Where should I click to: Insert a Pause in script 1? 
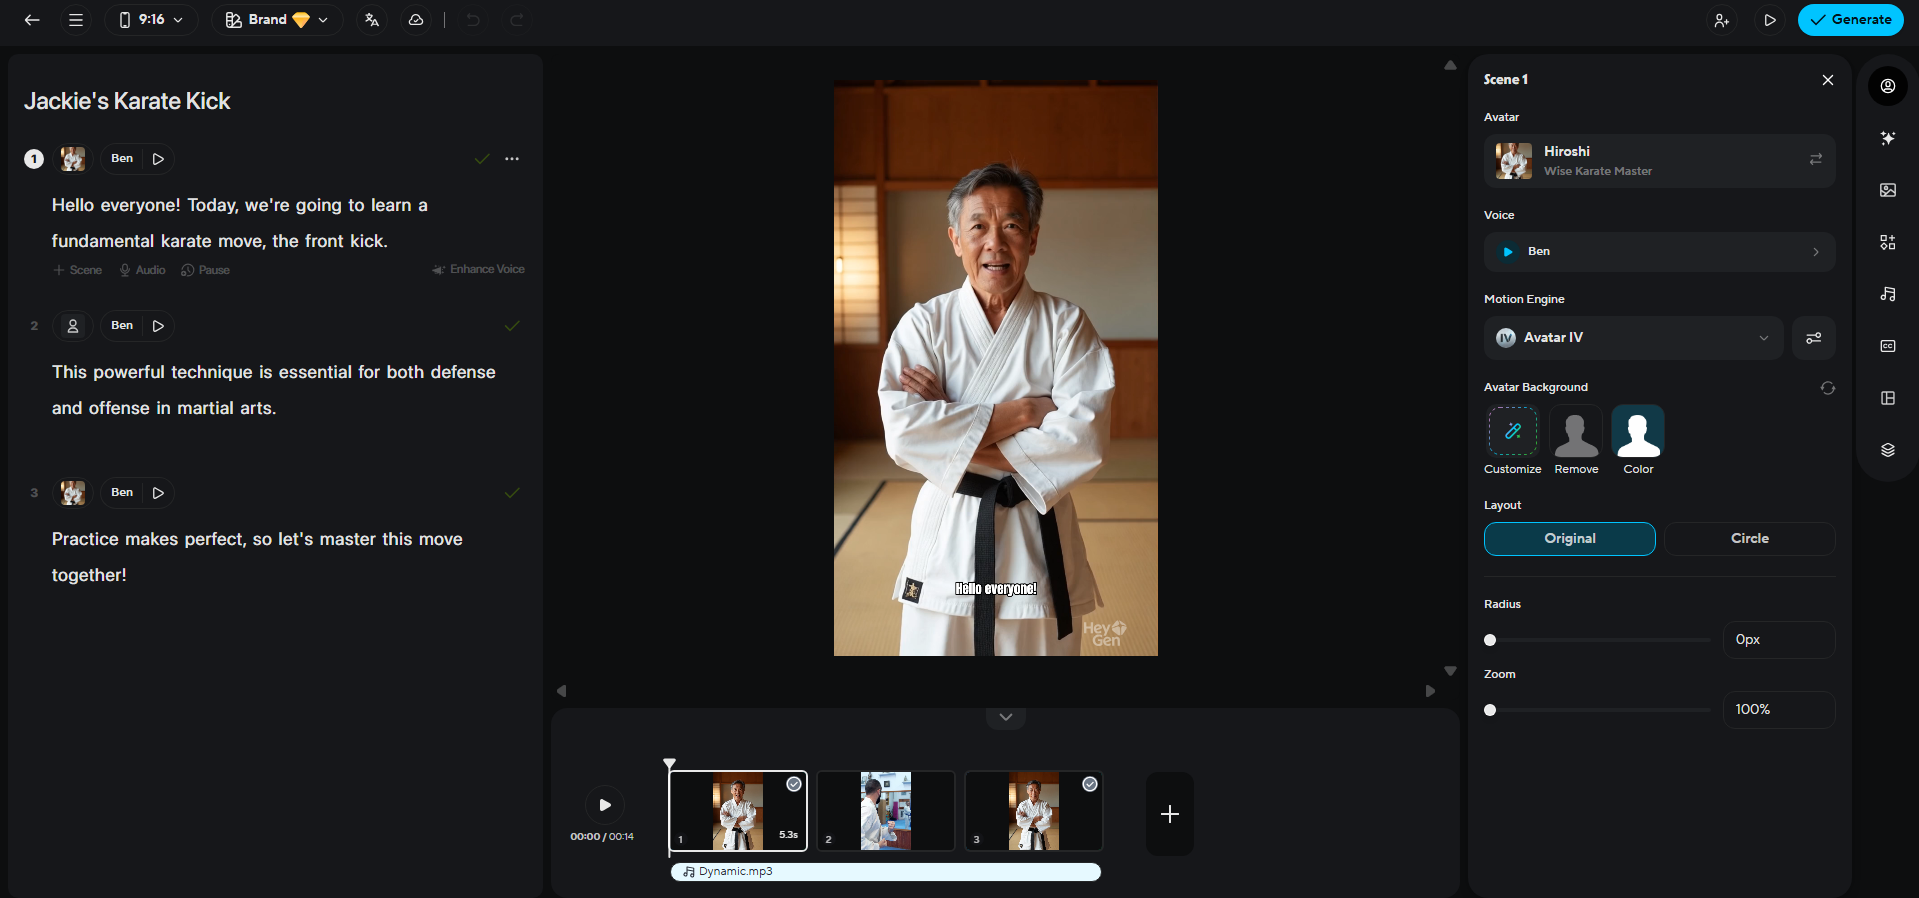click(x=206, y=270)
